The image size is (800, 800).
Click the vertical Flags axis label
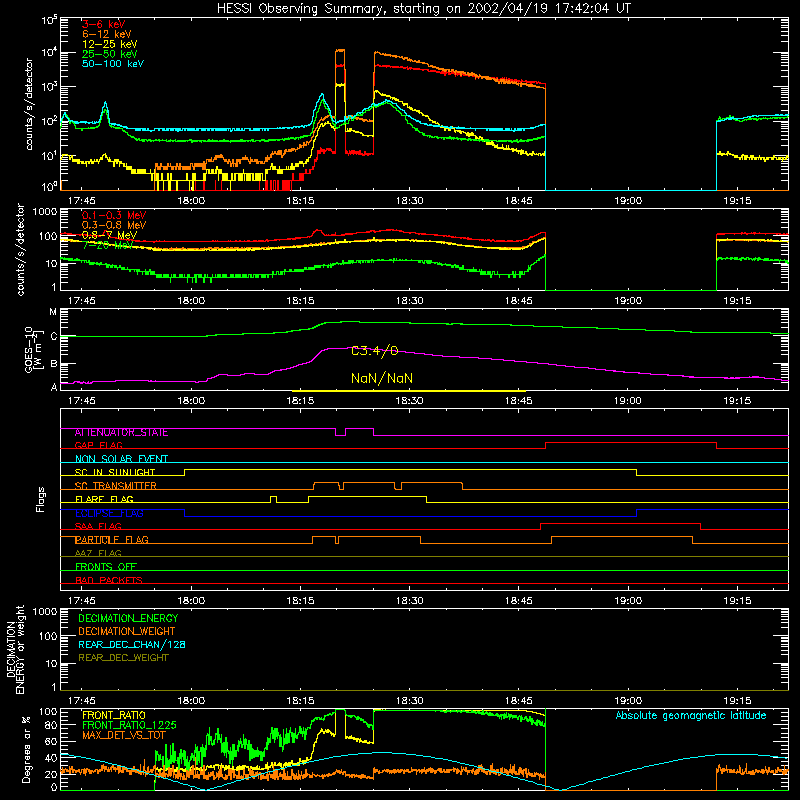coord(41,499)
